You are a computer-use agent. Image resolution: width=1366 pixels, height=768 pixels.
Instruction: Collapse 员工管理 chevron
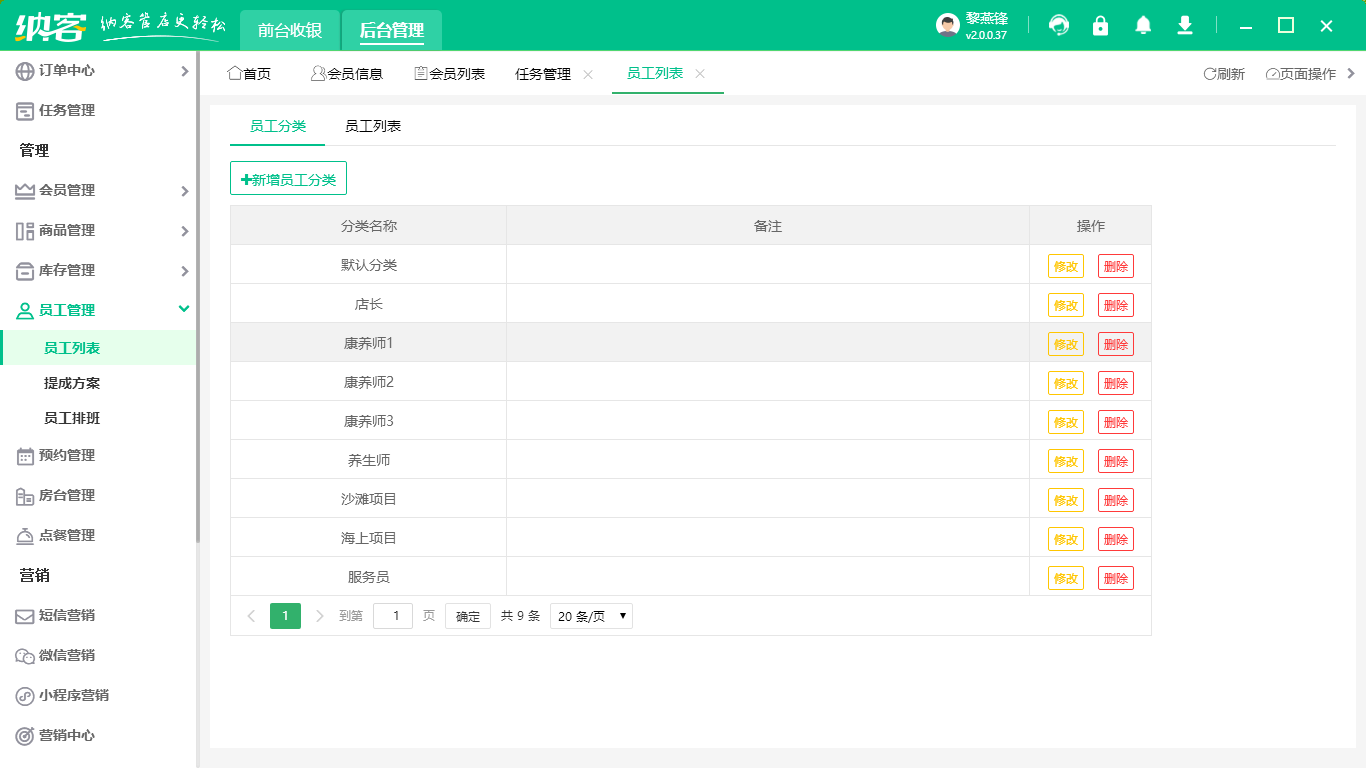point(184,309)
